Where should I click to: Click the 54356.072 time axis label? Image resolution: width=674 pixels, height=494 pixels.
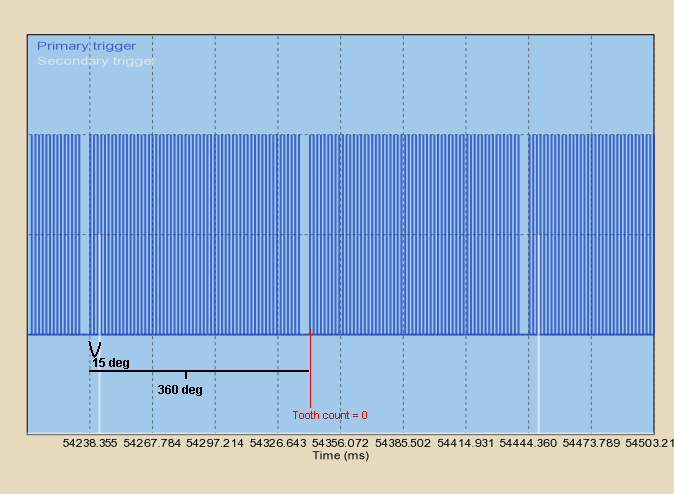coord(341,442)
